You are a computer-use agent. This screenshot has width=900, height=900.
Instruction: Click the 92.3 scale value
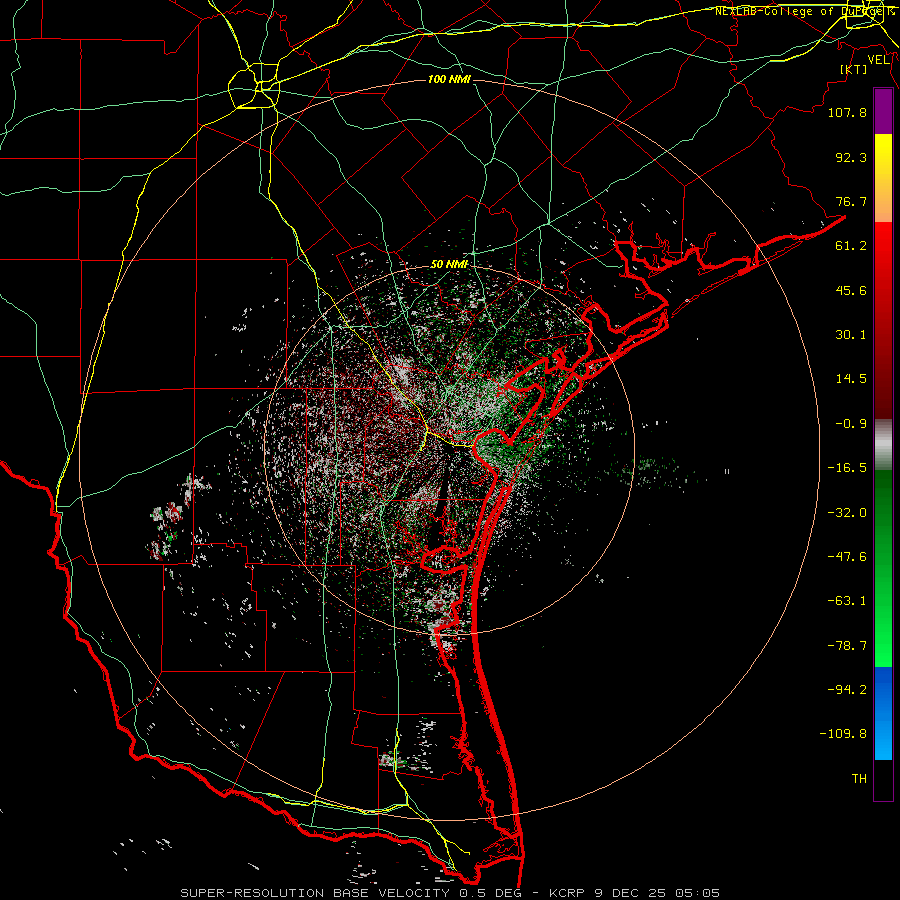[851, 157]
